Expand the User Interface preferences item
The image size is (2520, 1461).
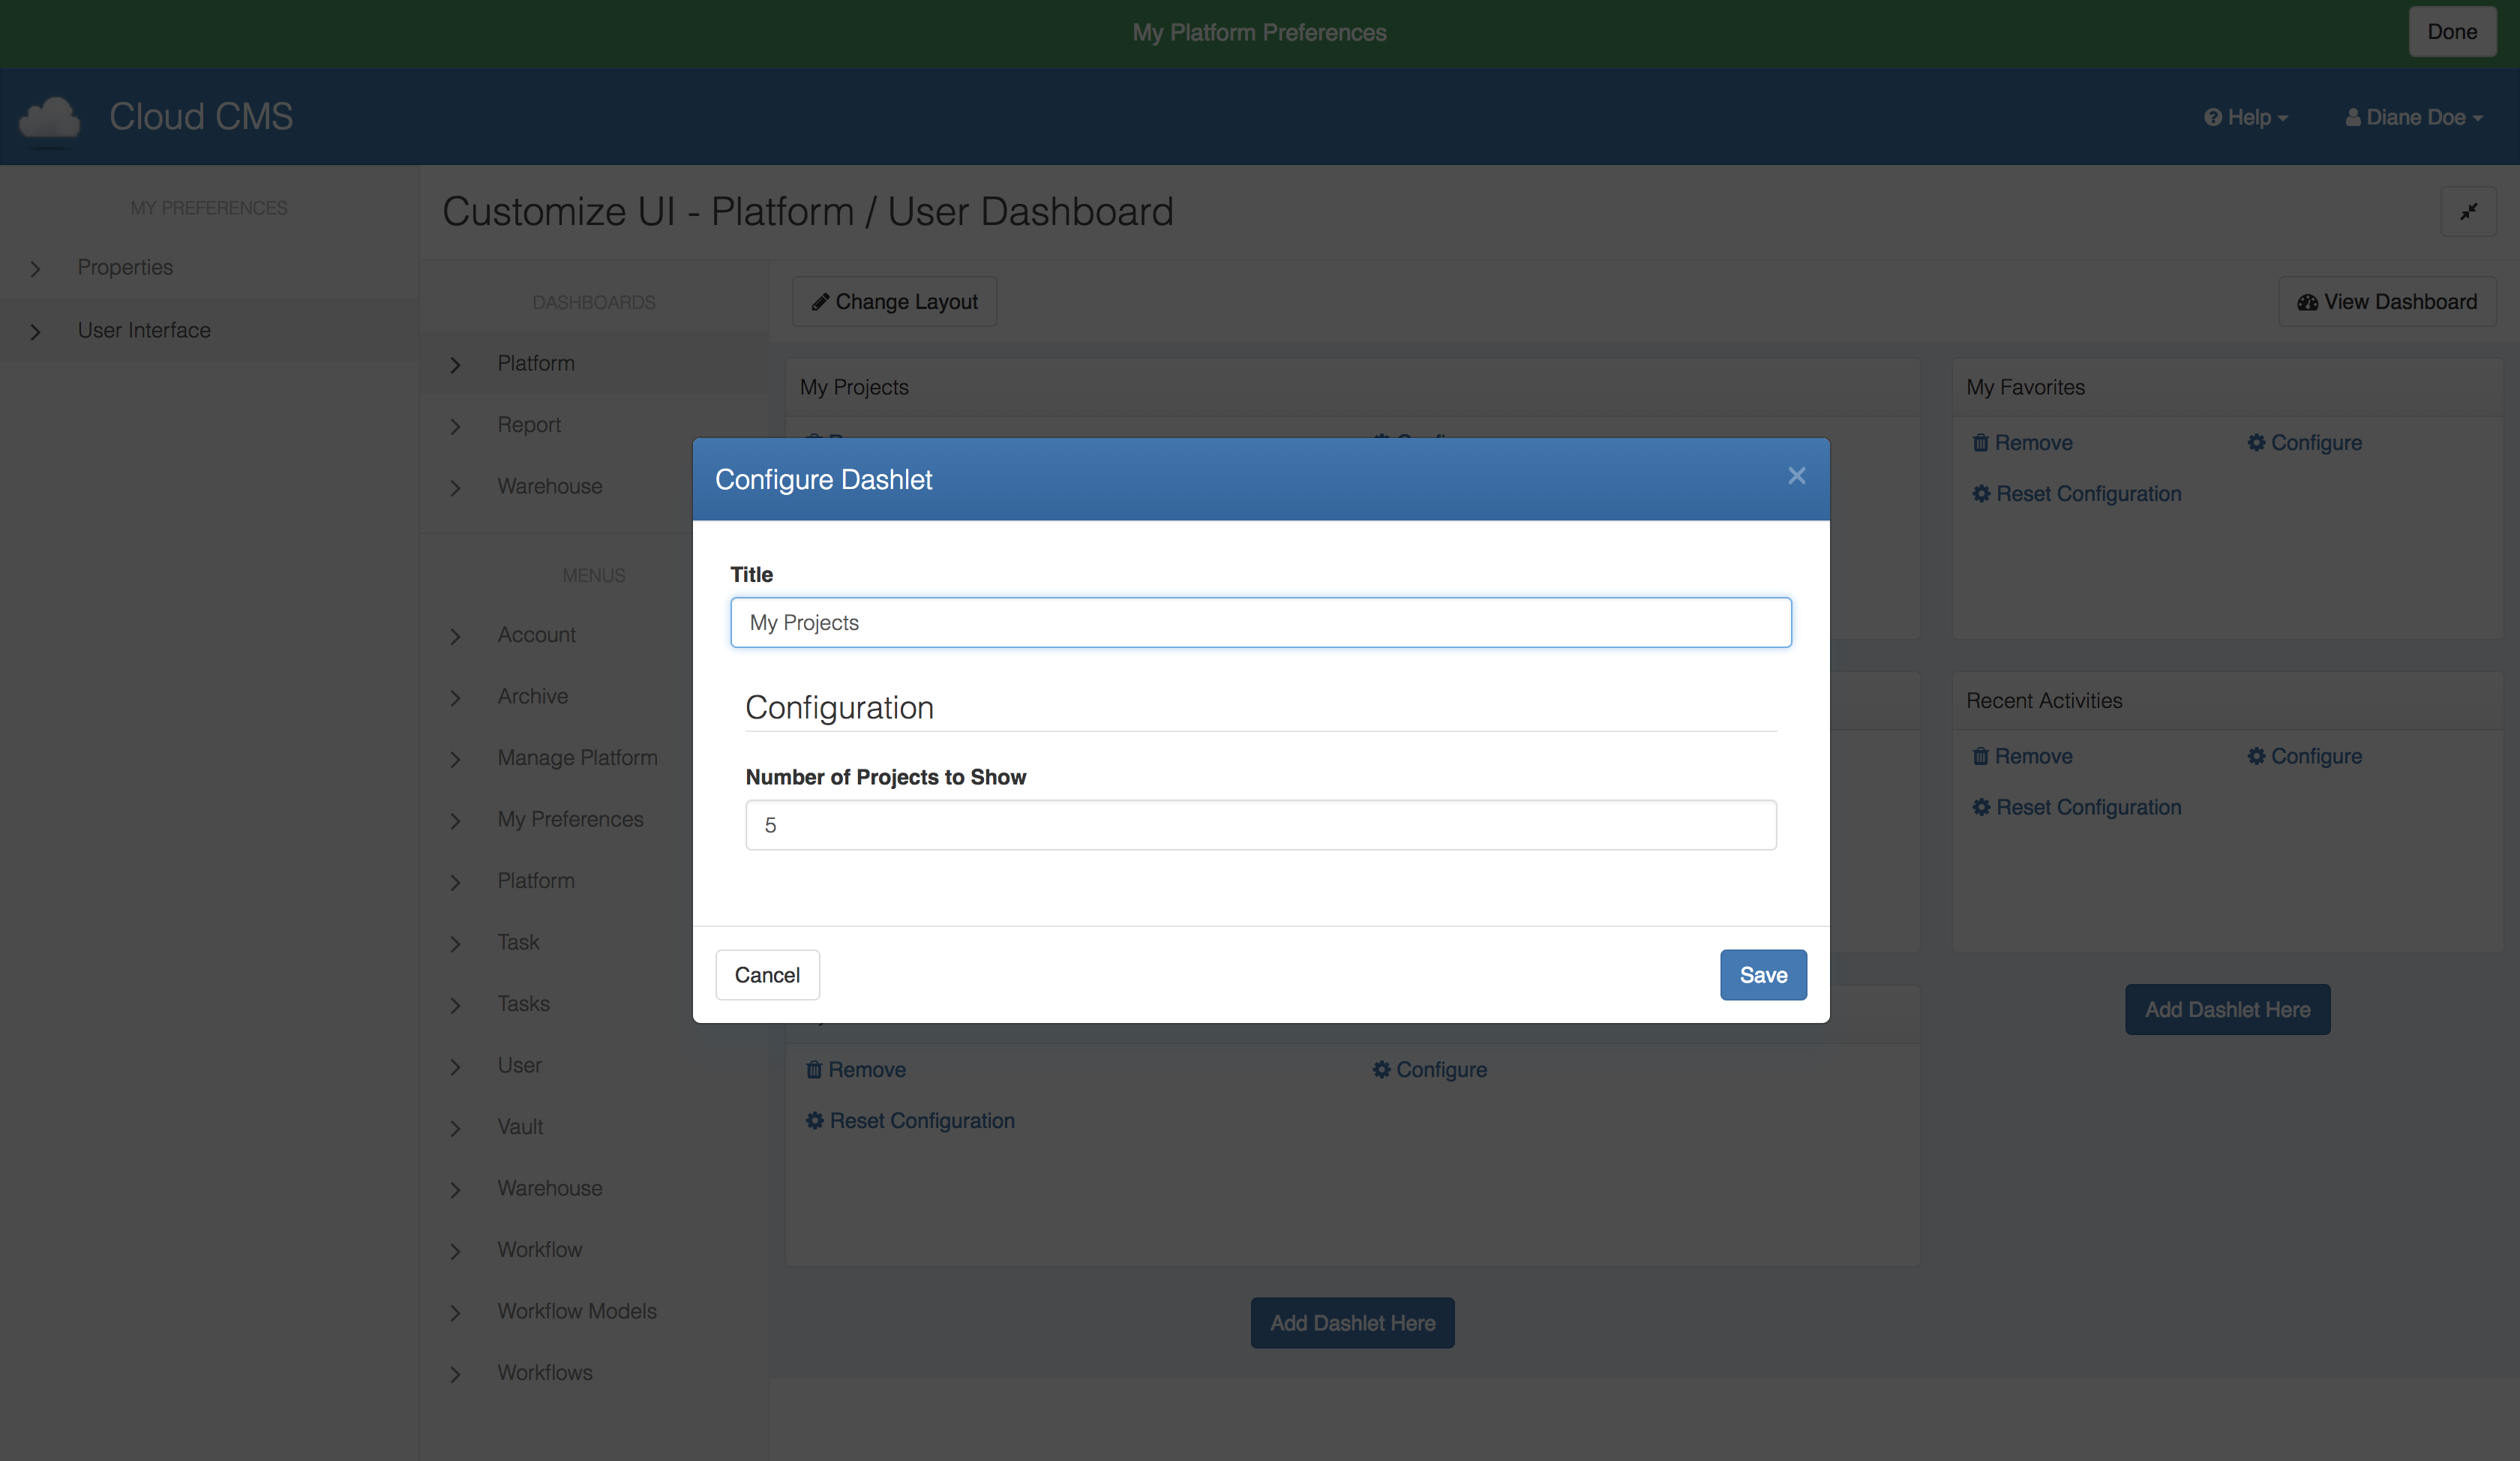click(144, 330)
